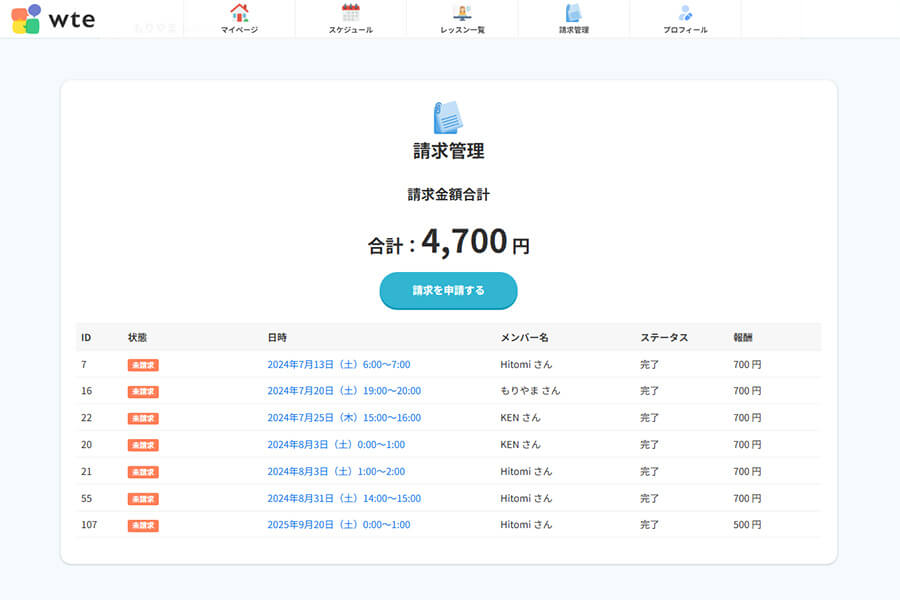This screenshot has width=900, height=600.
Task: Select the レッスン一覧 lesson list icon
Action: (x=460, y=14)
